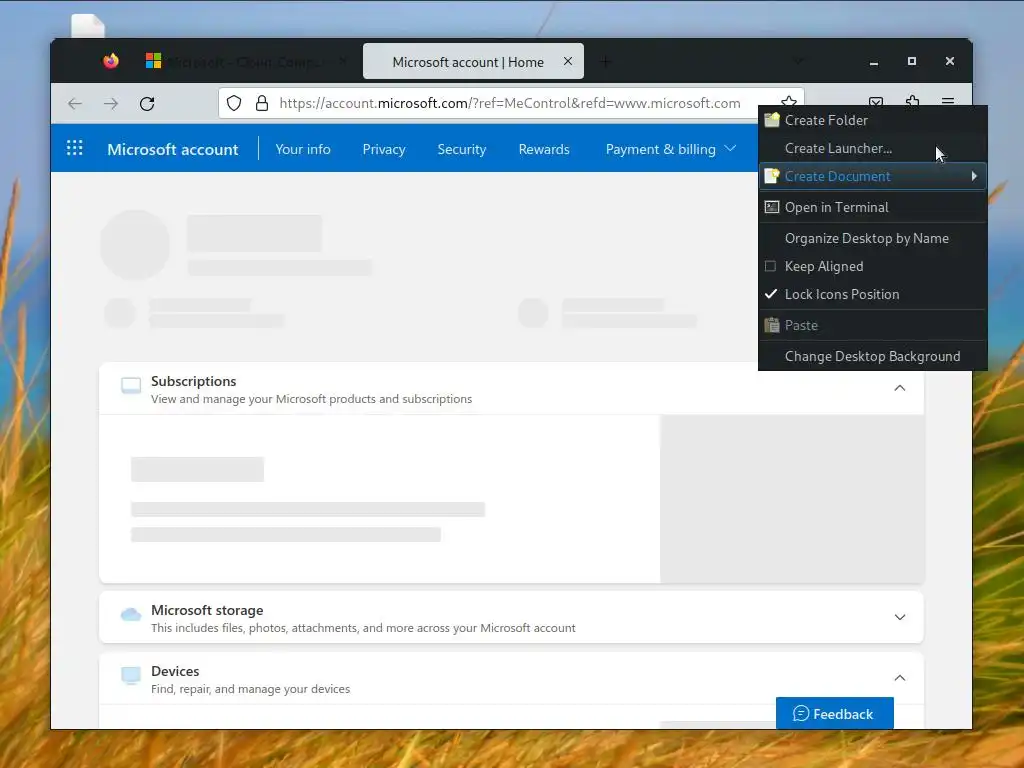Click the Feedback button
1024x768 pixels.
click(835, 713)
